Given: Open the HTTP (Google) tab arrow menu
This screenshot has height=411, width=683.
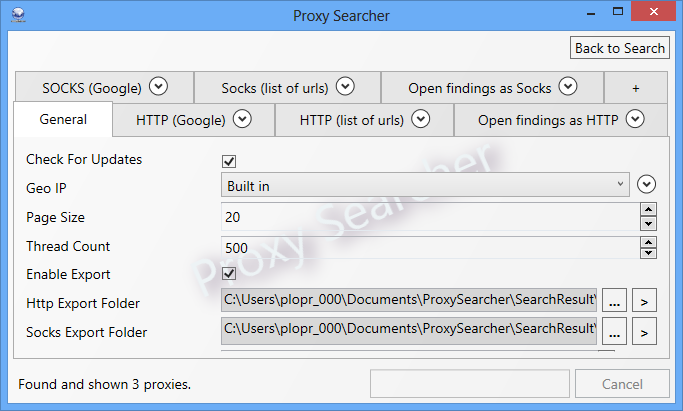Looking at the screenshot, I should [242, 119].
